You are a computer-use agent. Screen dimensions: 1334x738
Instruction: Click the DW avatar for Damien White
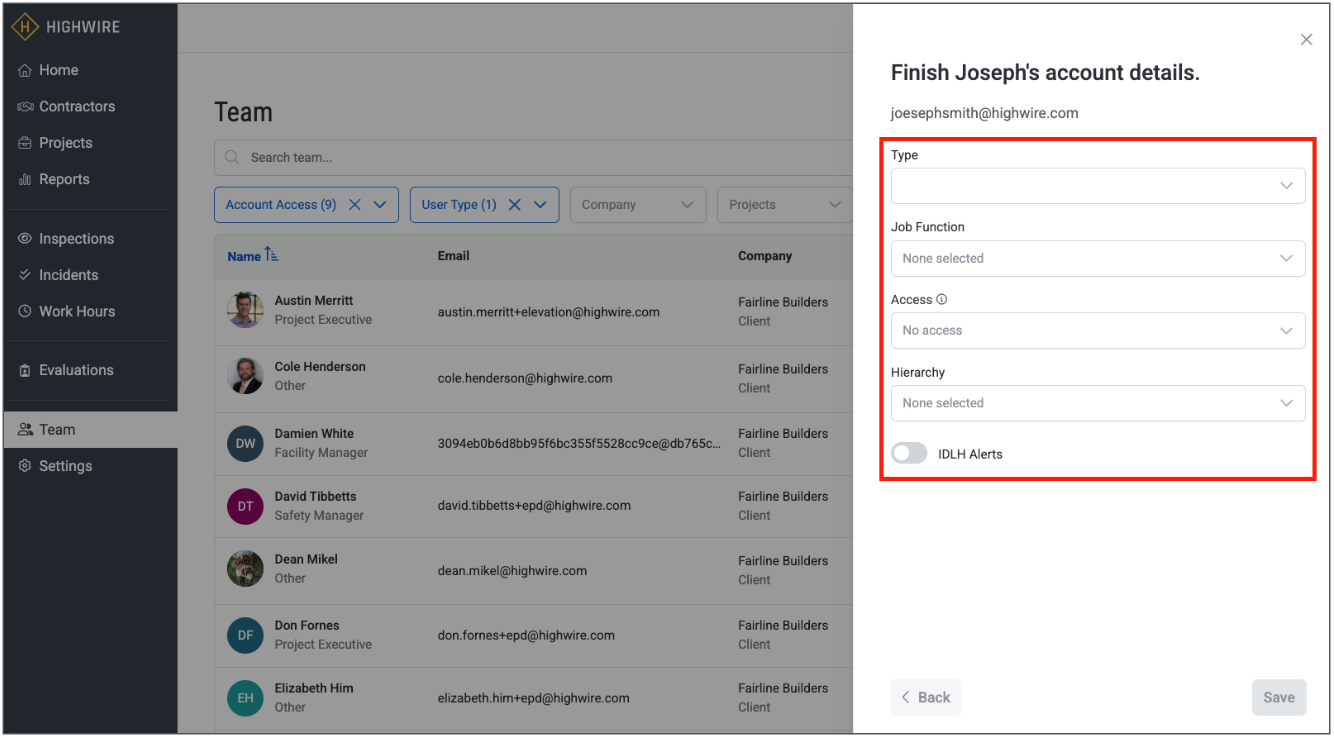pos(245,443)
